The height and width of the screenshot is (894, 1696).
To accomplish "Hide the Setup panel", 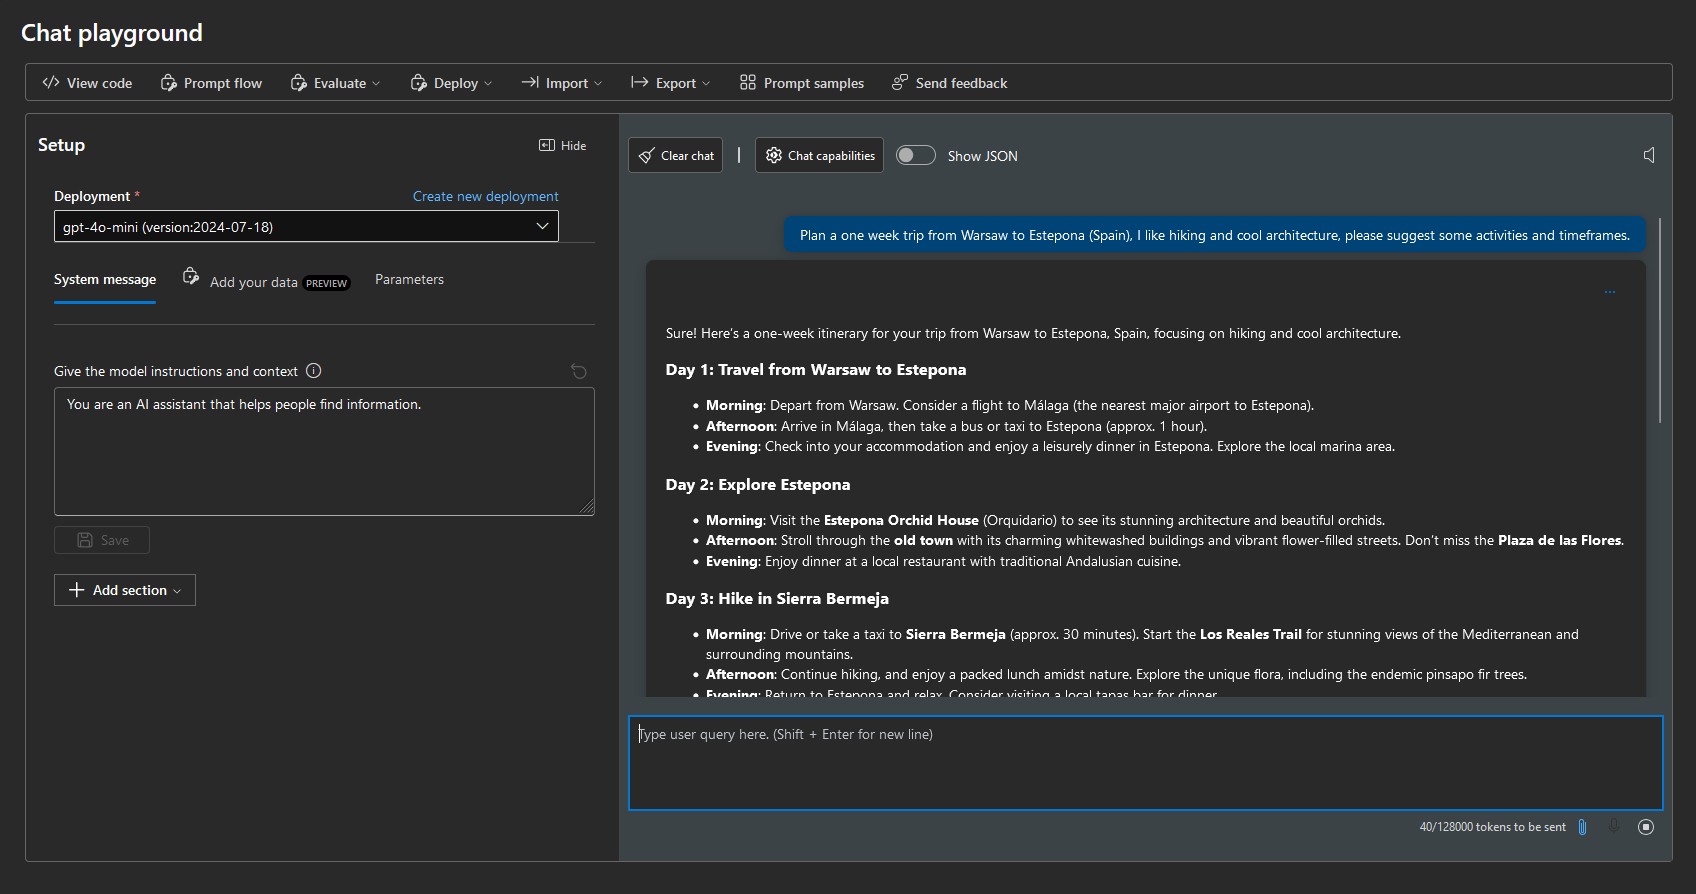I will click(562, 146).
